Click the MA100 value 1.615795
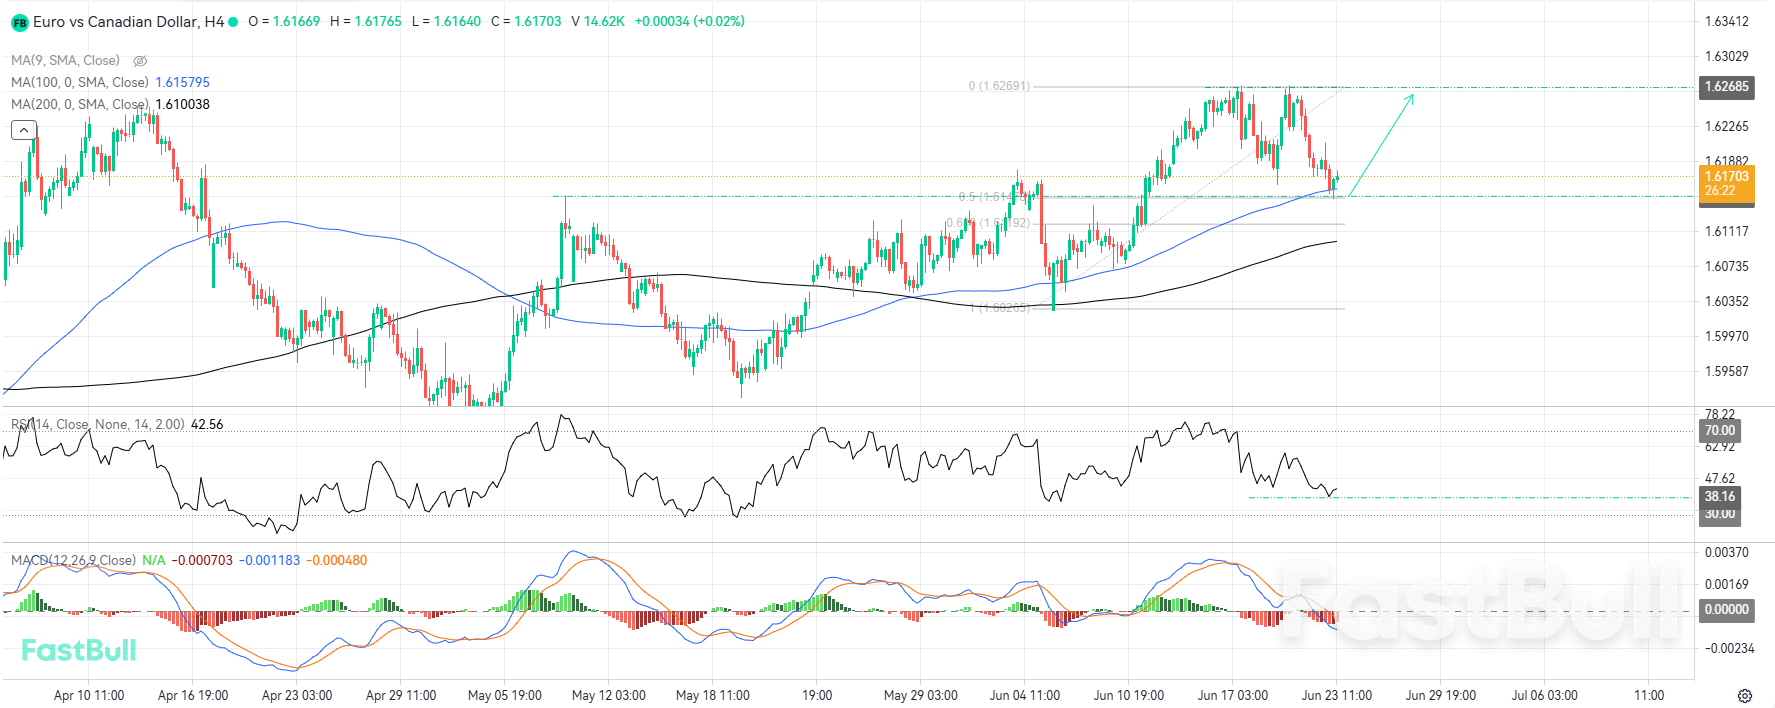This screenshot has width=1775, height=708. pyautogui.click(x=183, y=83)
